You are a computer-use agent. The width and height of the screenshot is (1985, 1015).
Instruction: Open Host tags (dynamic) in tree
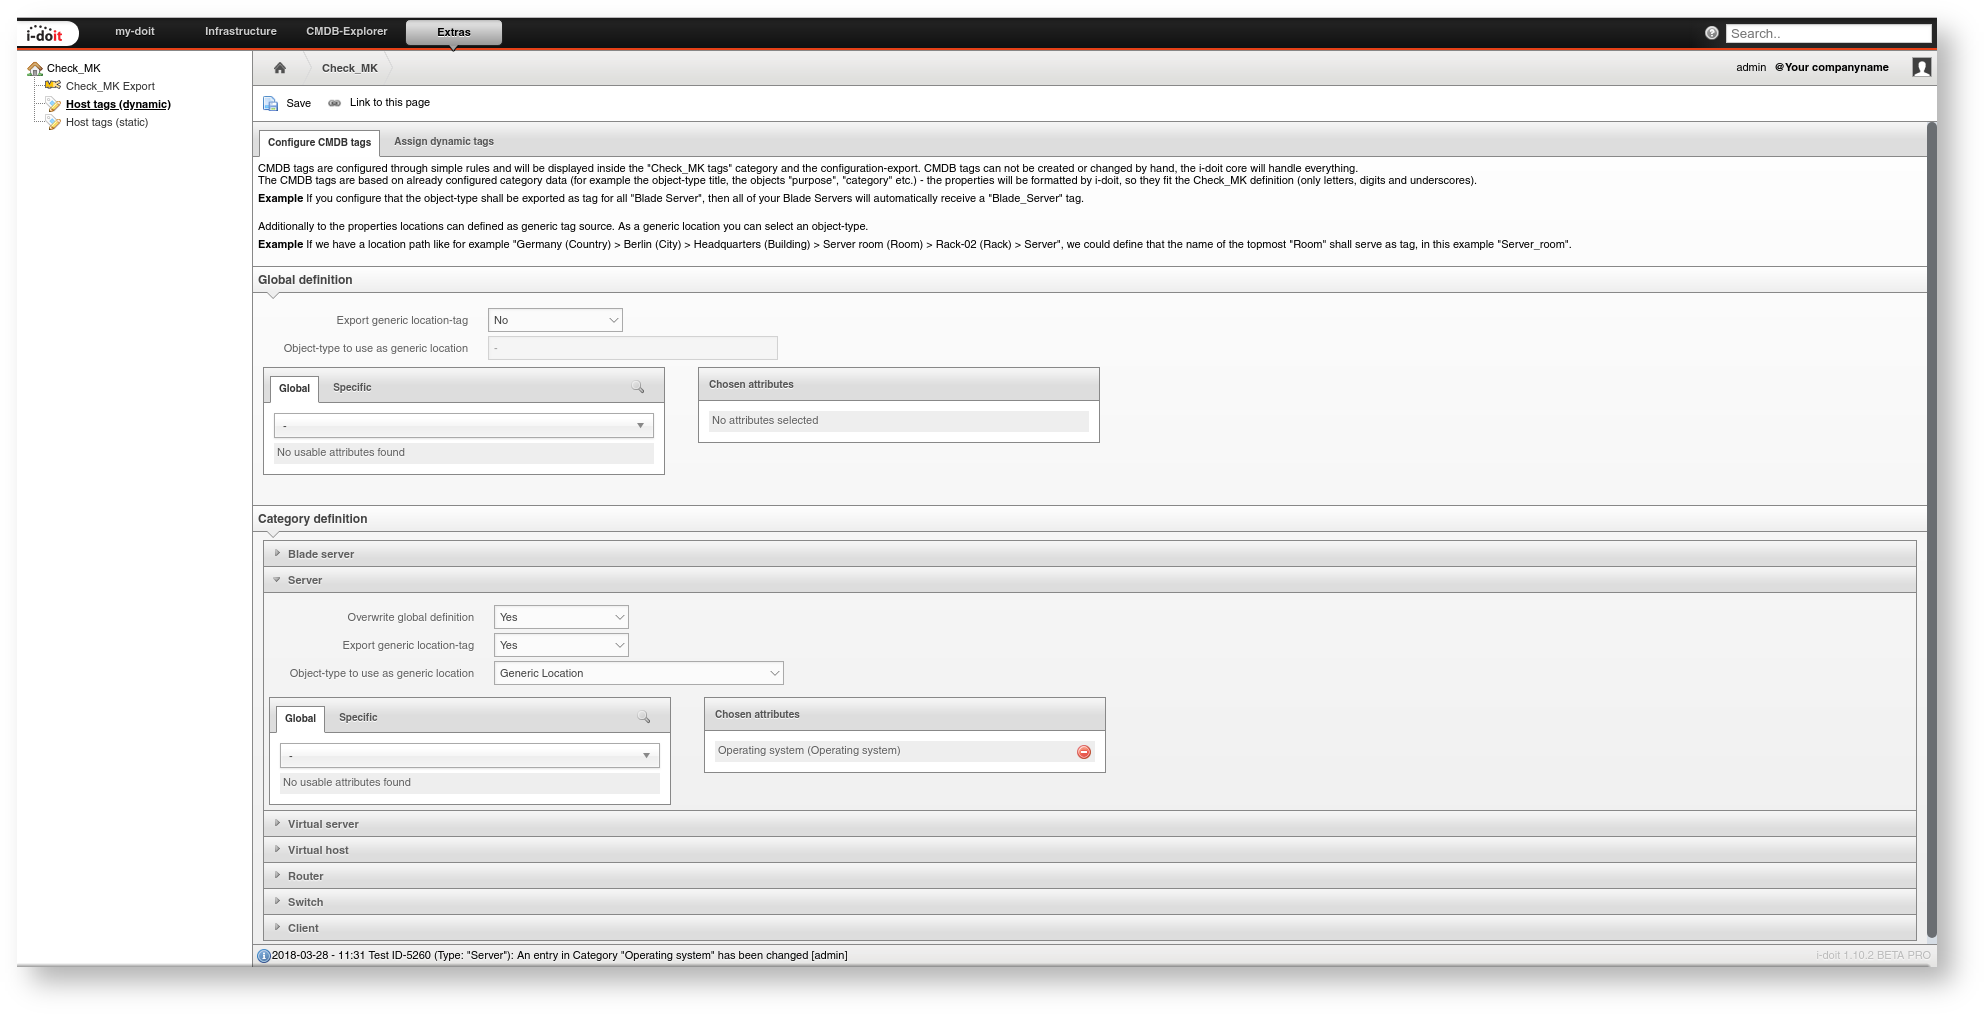tap(118, 104)
